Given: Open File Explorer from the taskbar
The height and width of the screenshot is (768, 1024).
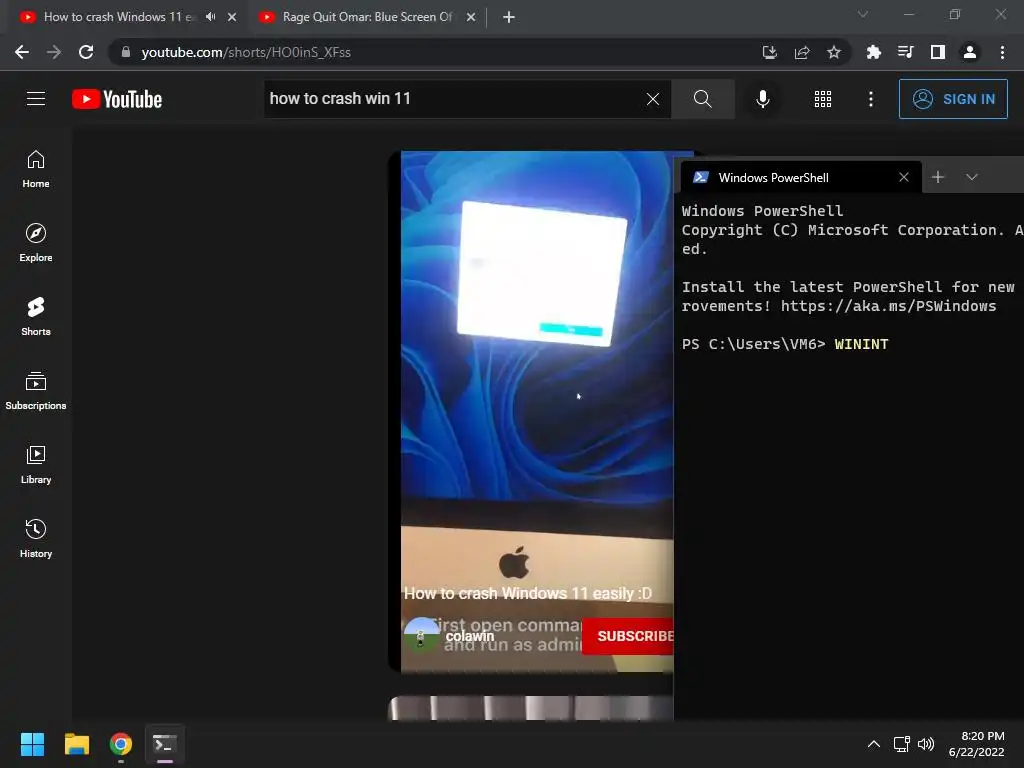Looking at the screenshot, I should 76,744.
